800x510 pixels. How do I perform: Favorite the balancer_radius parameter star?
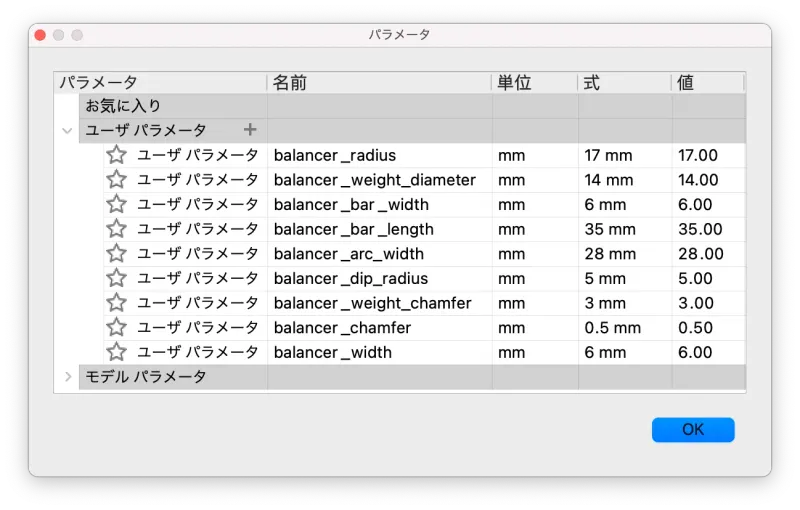[x=116, y=155]
